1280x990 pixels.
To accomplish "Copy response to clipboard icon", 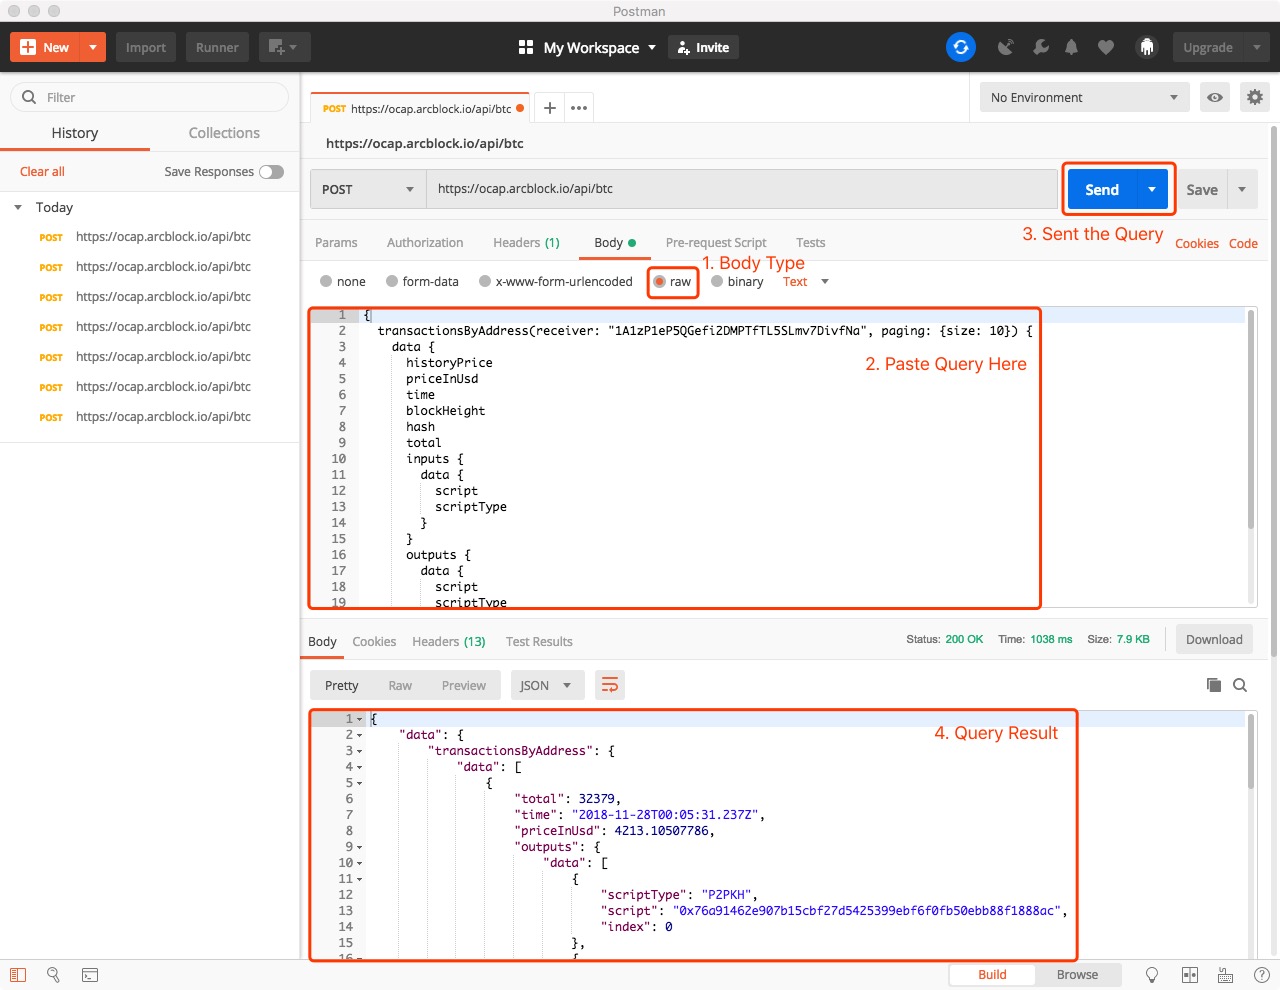I will [x=1214, y=685].
